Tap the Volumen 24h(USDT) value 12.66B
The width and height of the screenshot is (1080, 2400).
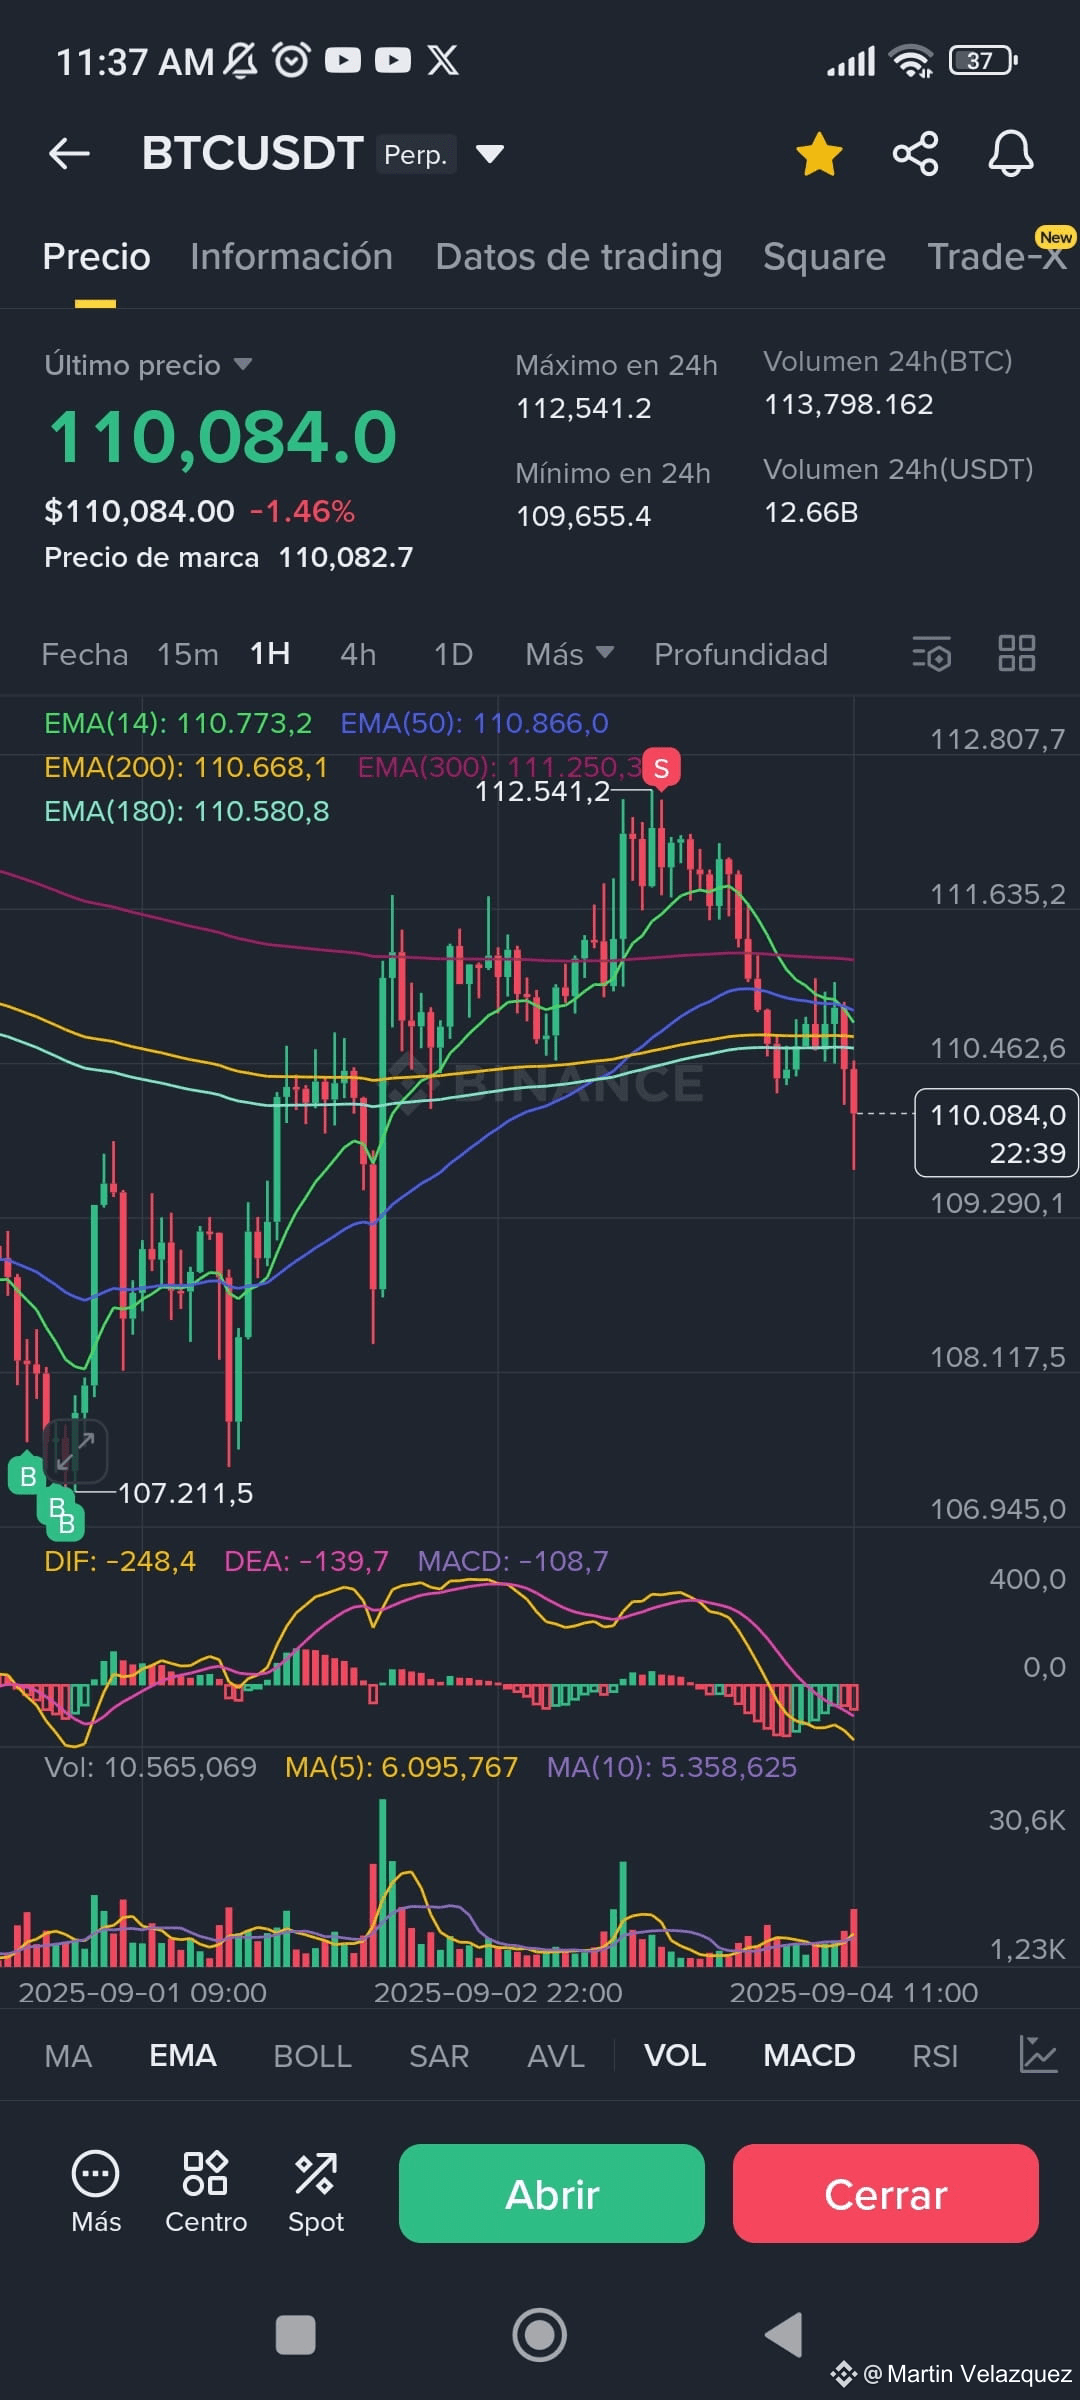coord(811,512)
